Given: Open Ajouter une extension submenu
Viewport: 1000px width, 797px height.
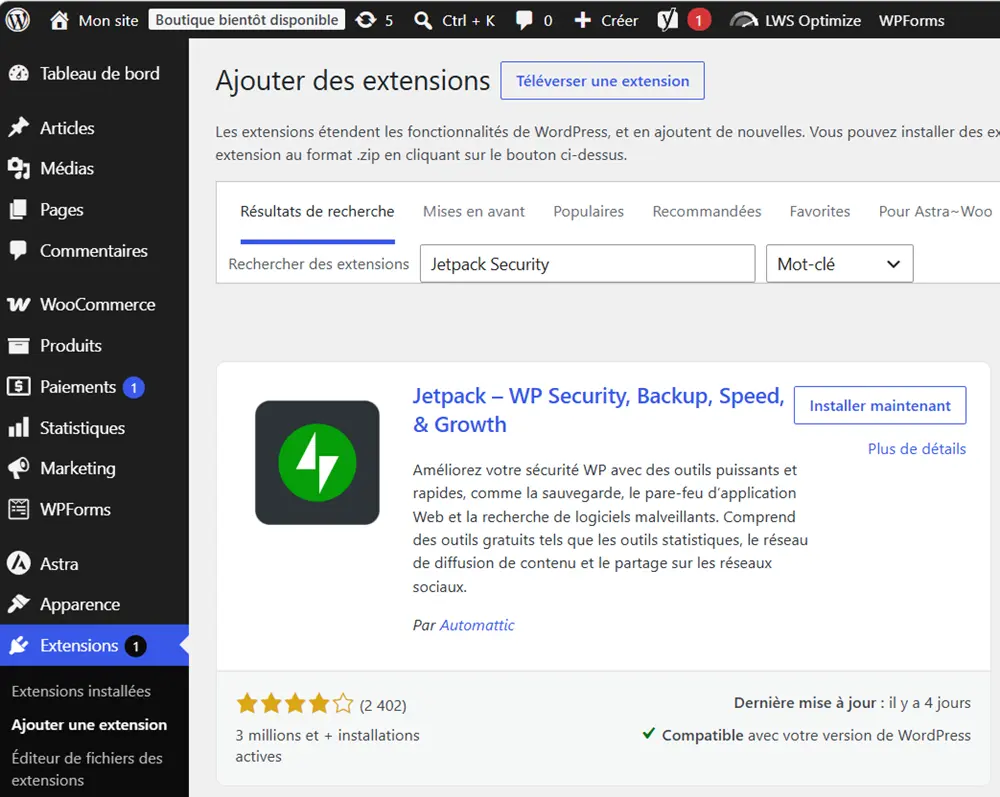Looking at the screenshot, I should coord(89,725).
